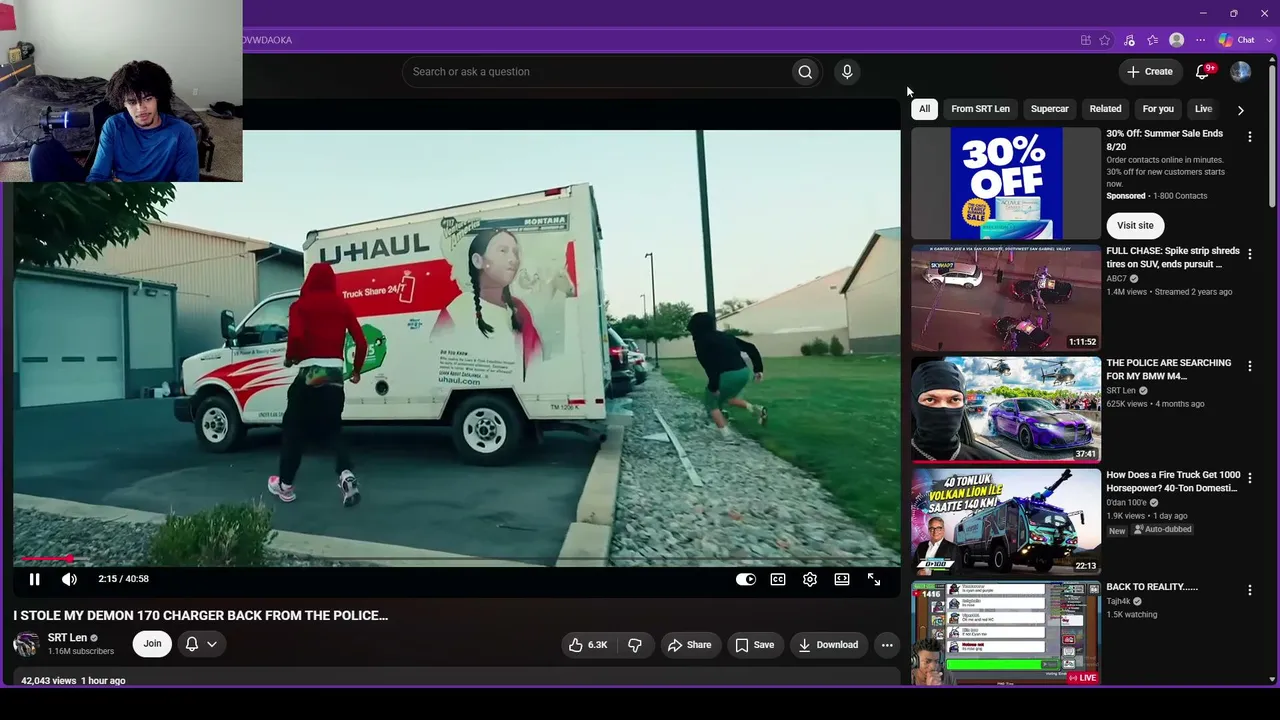Screen dimensions: 1280x720
Task: Open 'THE POLICE ARE SEARCHING FOR MY BMW M4' title
Action: tap(1169, 370)
